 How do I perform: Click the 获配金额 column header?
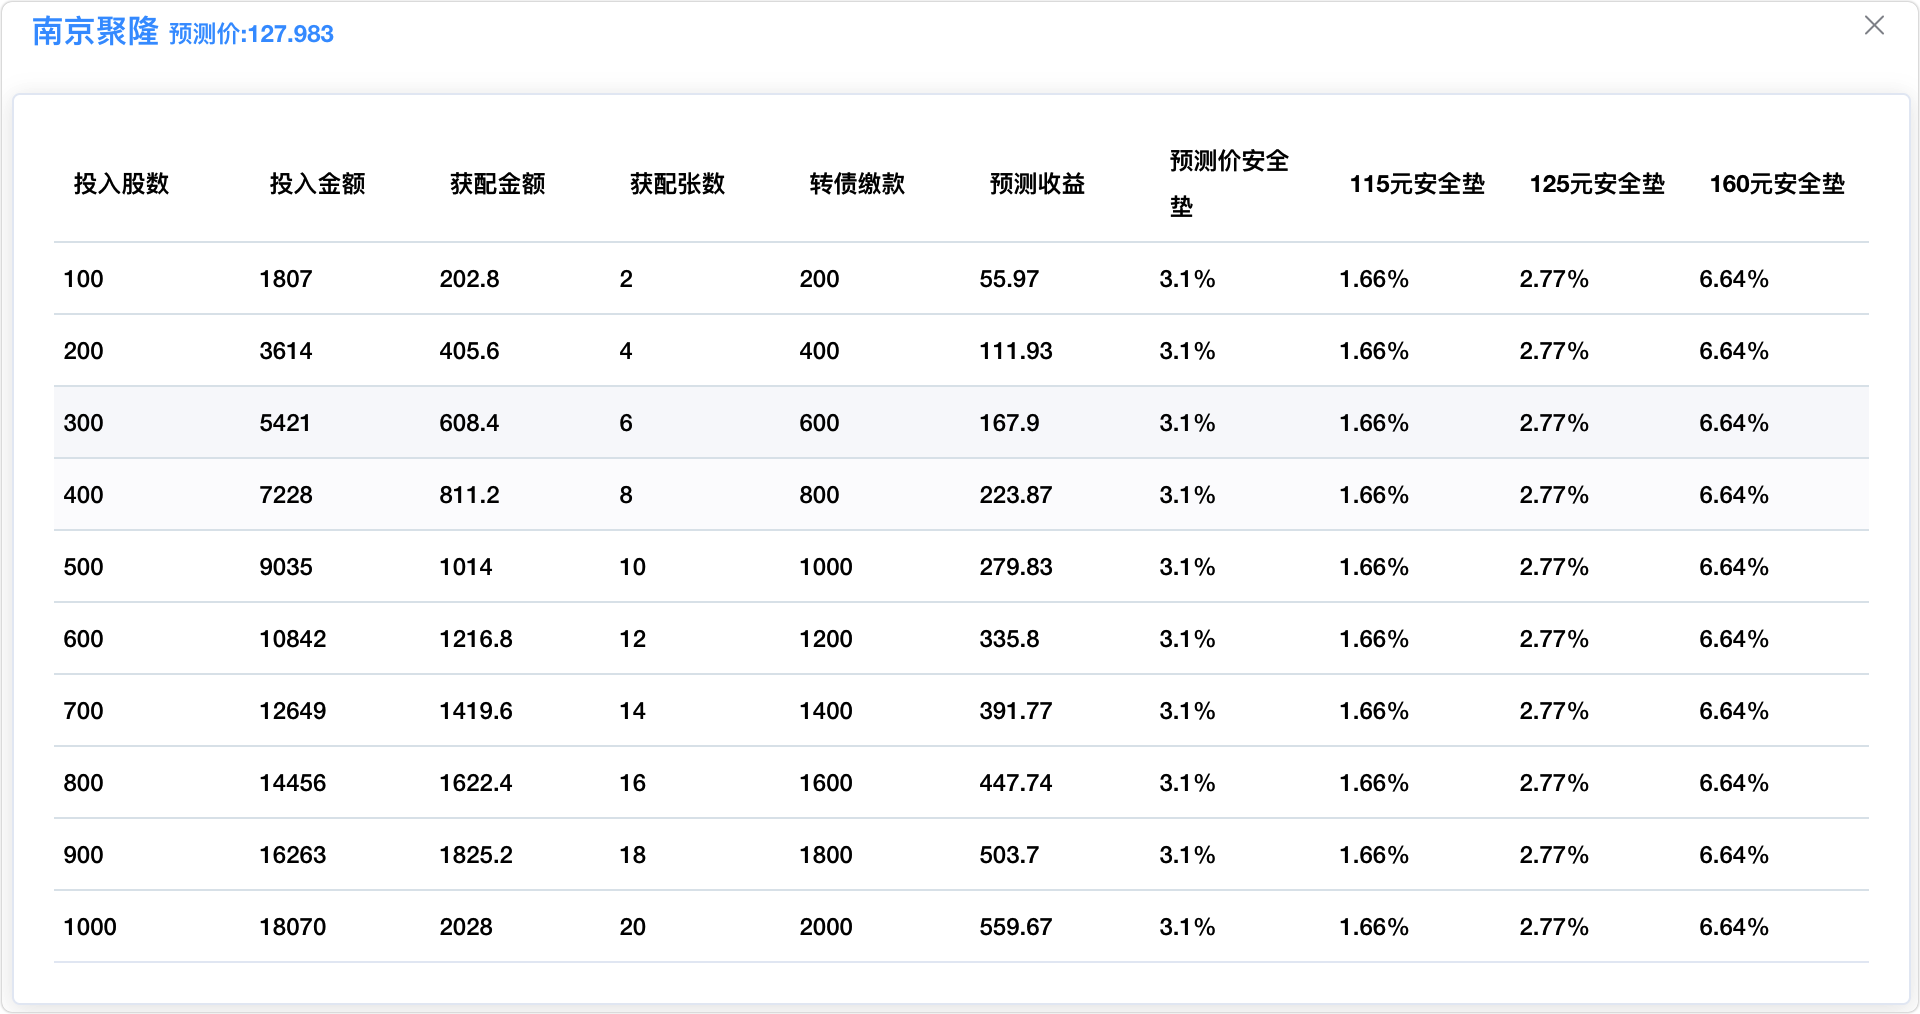497,184
